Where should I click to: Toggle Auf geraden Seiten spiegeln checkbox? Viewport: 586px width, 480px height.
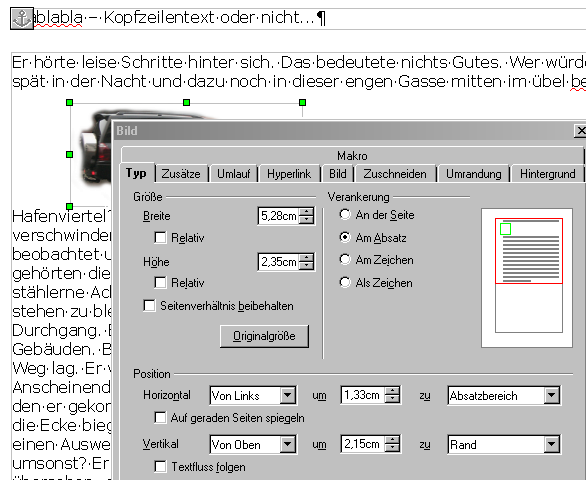(160, 418)
